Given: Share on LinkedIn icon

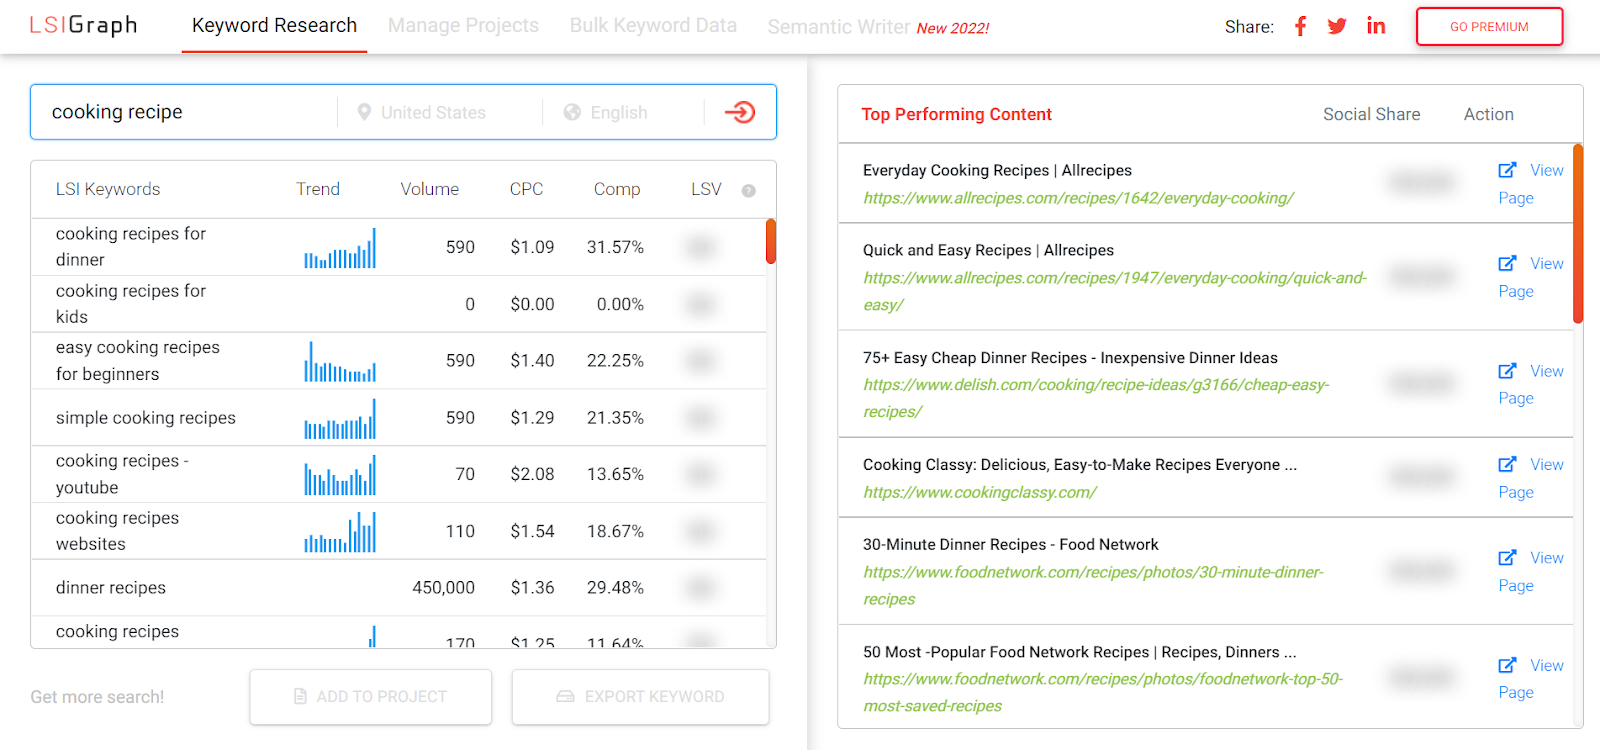Looking at the screenshot, I should coord(1376,26).
